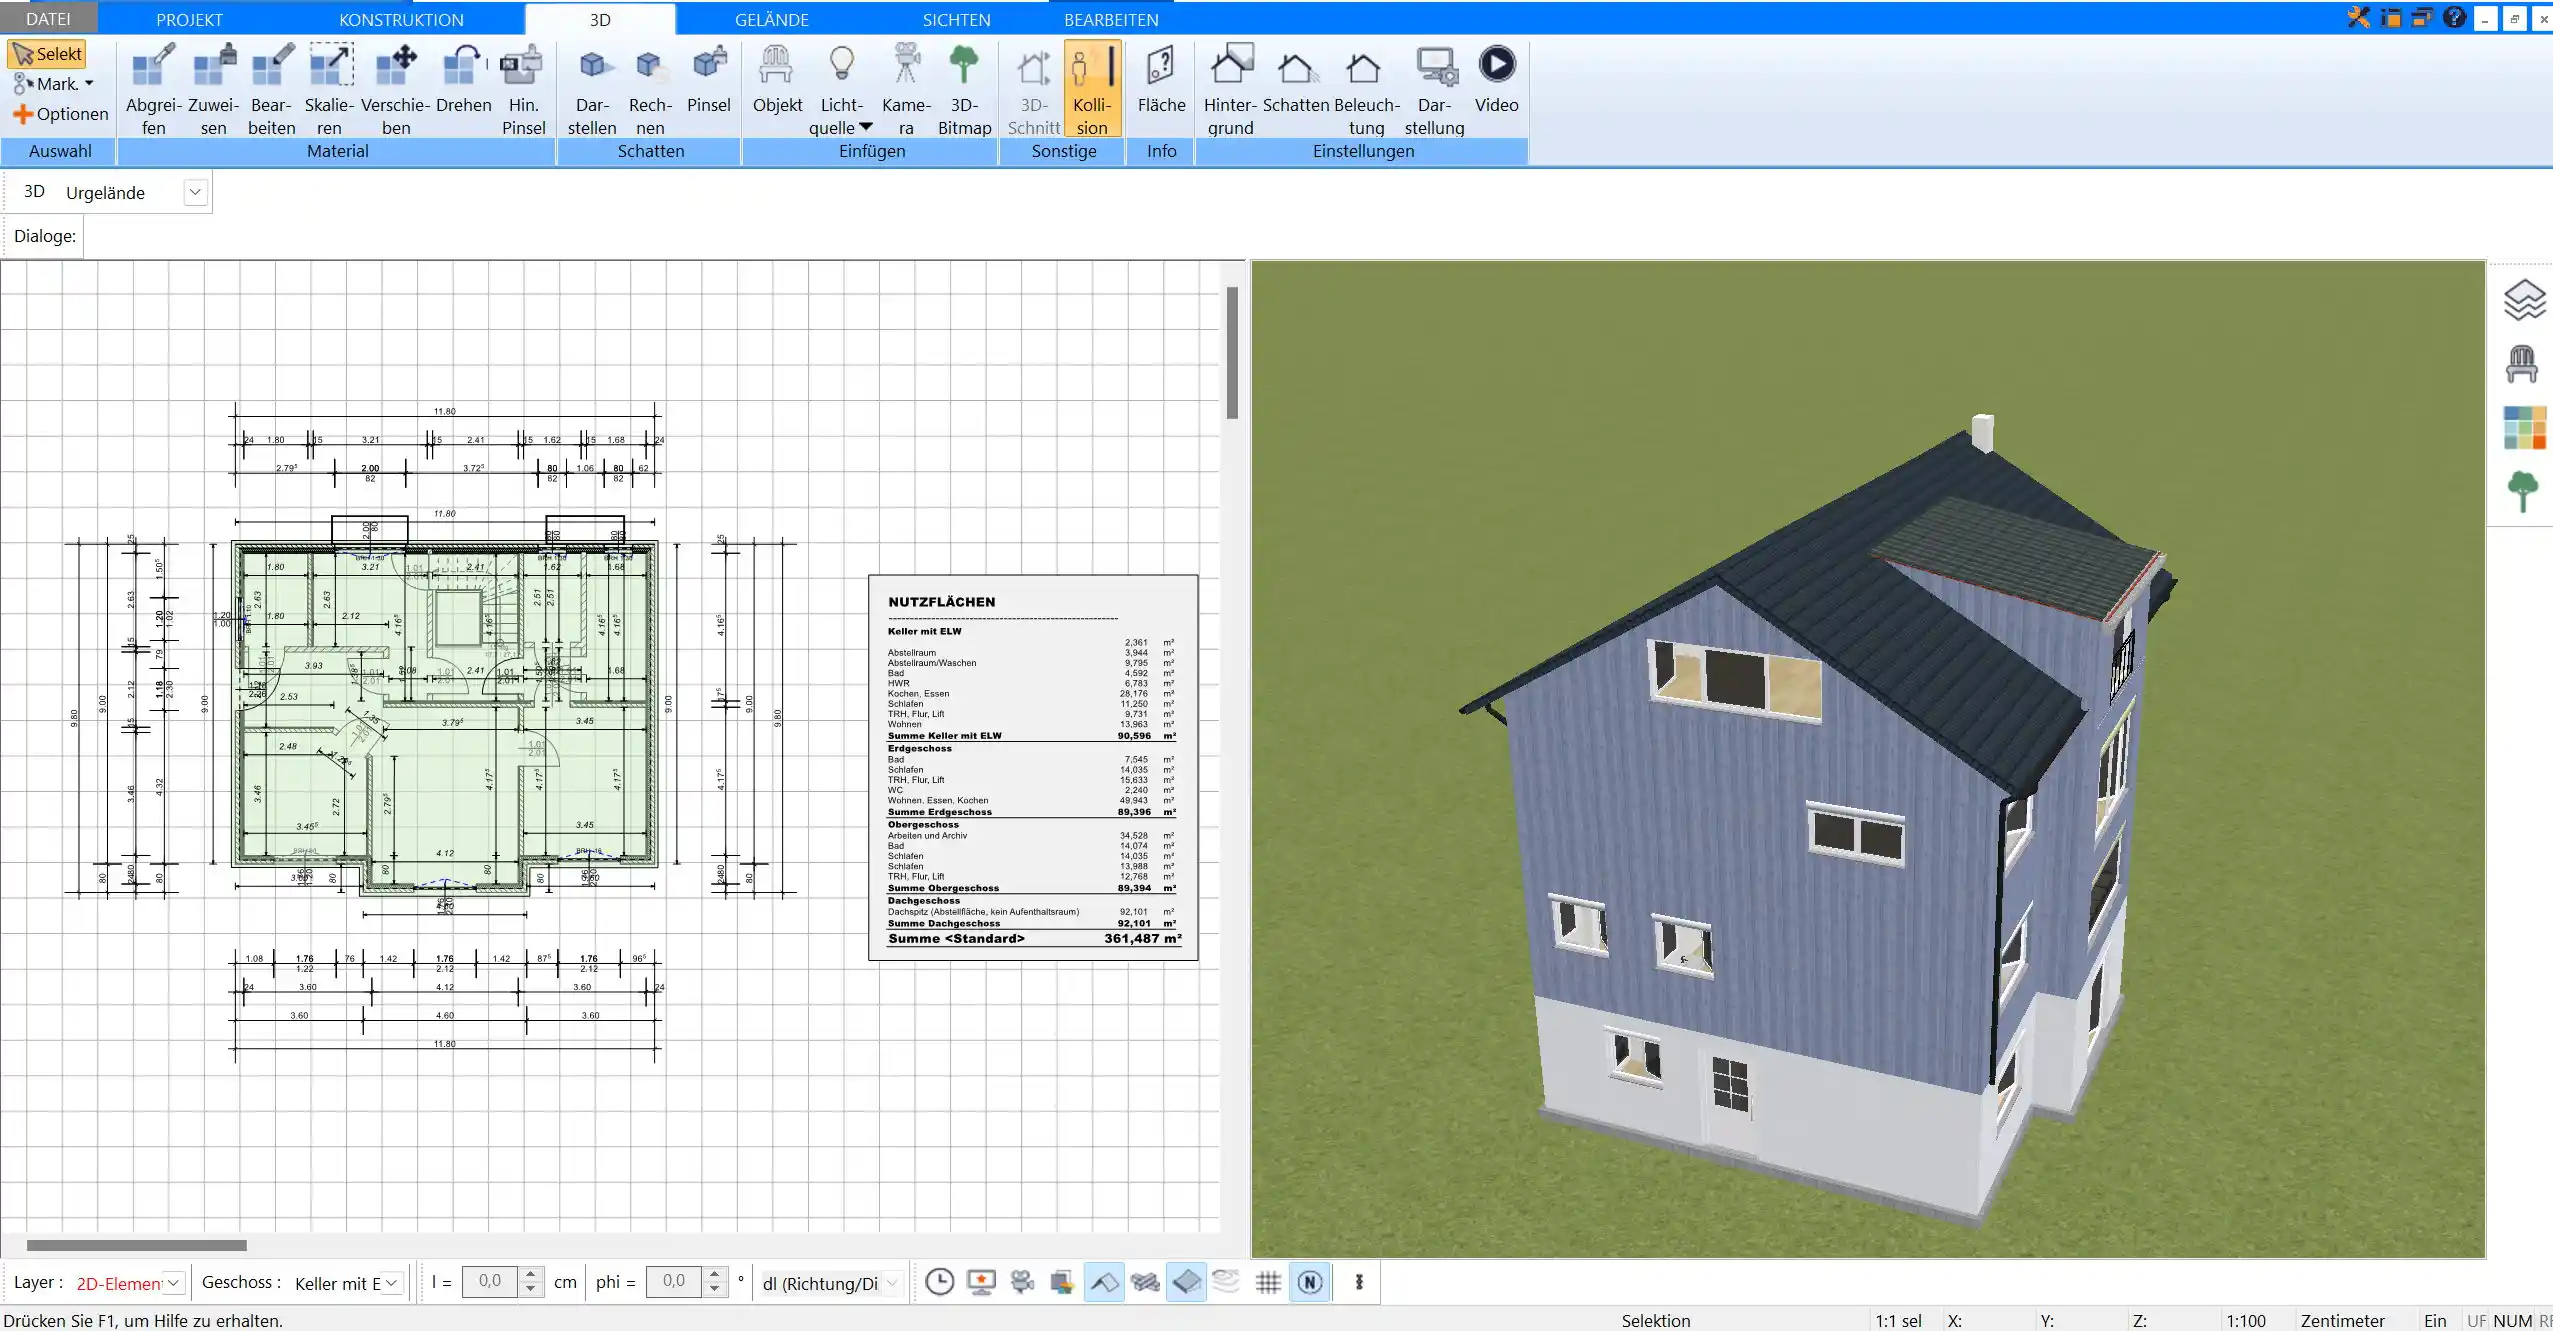This screenshot has height=1331, width=2553.
Task: Click the stacked materials icon in bottom toolbar
Action: (x=1062, y=1282)
